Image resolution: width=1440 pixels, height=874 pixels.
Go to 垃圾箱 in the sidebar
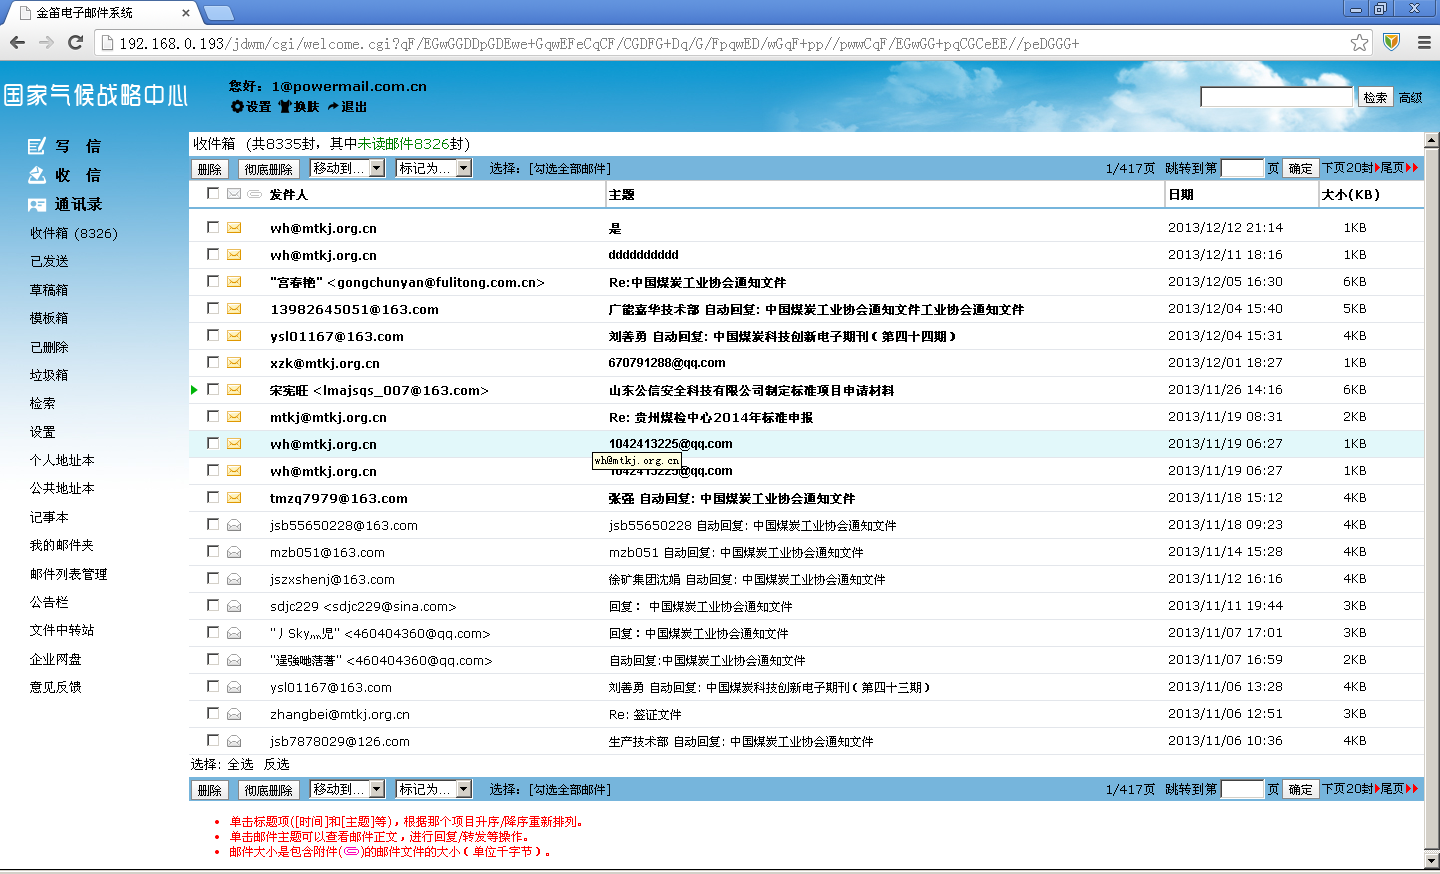pos(49,375)
